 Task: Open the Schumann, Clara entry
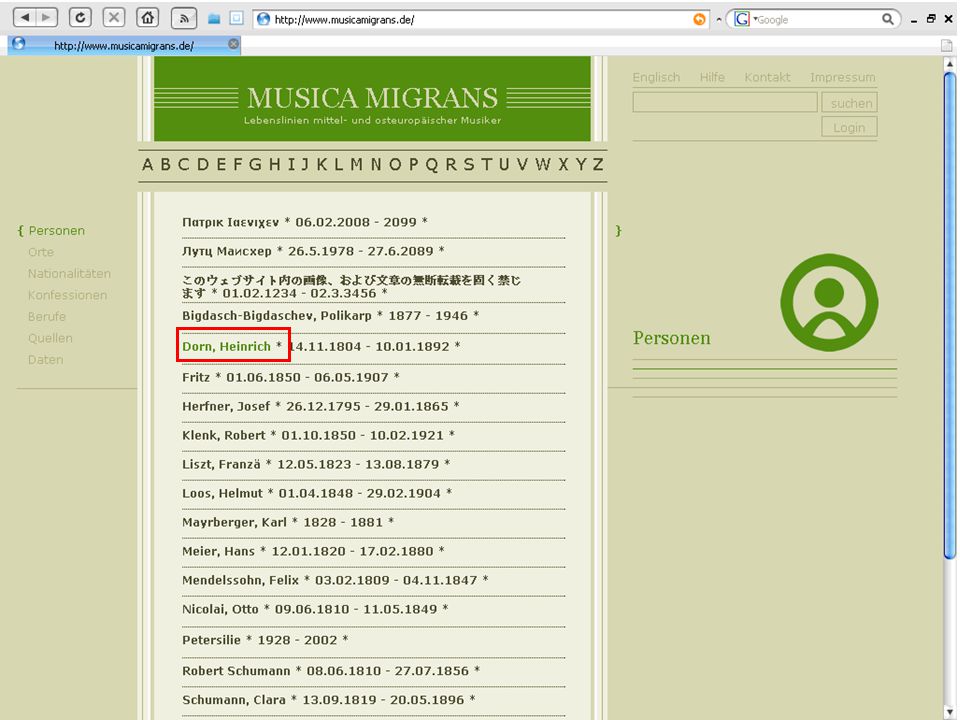click(233, 700)
